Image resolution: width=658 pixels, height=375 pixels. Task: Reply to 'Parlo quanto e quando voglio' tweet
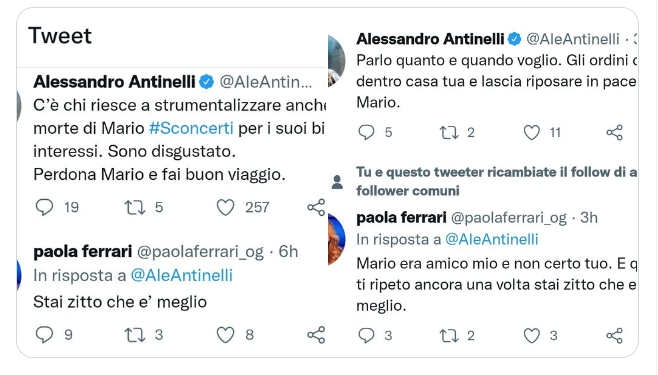pos(366,133)
